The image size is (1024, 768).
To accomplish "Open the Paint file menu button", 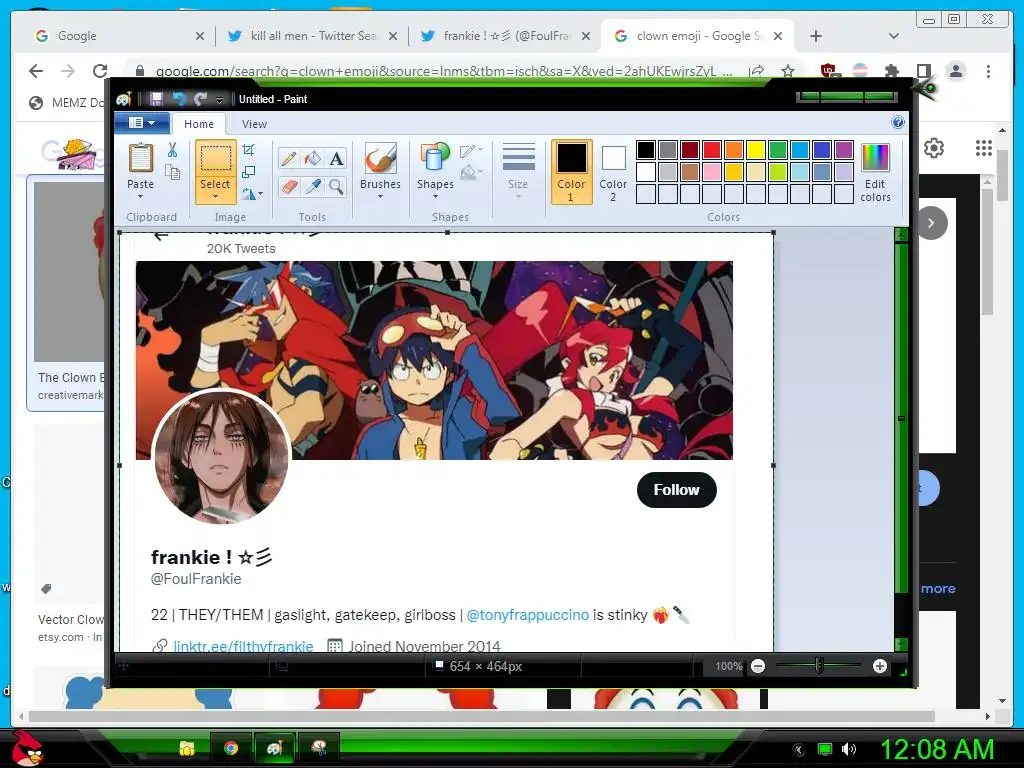I will (142, 123).
